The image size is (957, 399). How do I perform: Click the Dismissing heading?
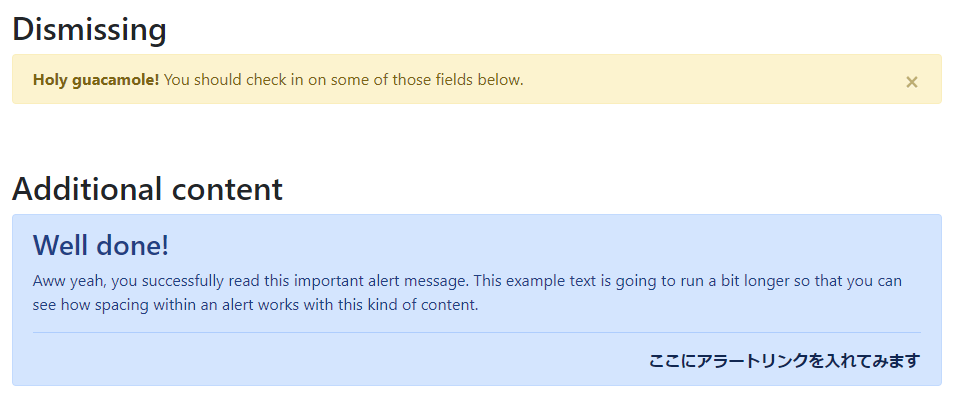click(x=89, y=29)
